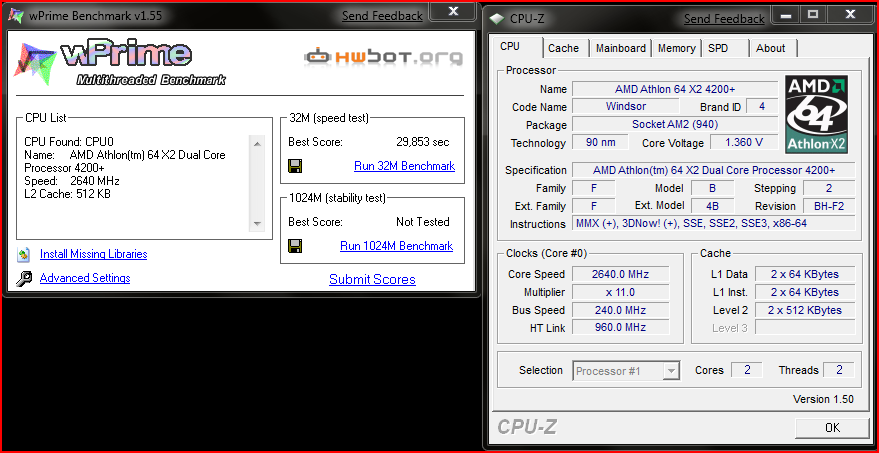879x453 pixels.
Task: Open the Memory tab
Action: pos(677,48)
